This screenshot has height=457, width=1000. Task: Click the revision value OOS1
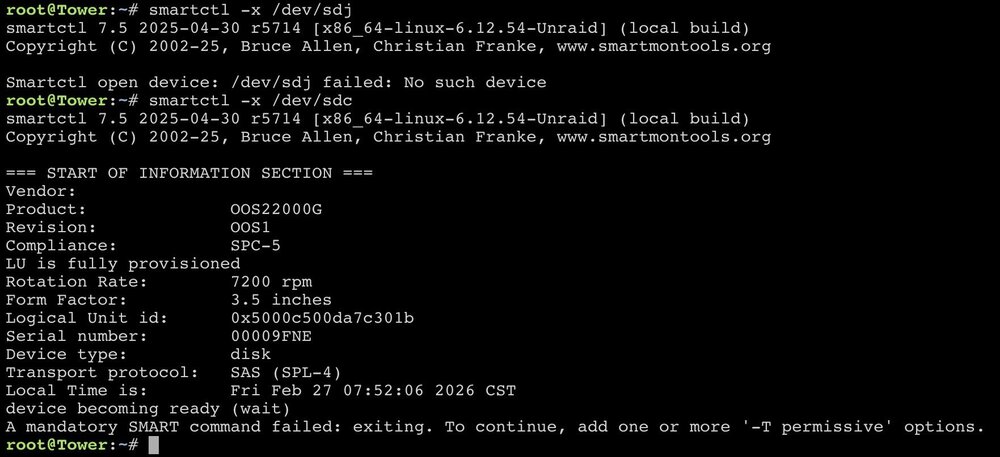(251, 228)
